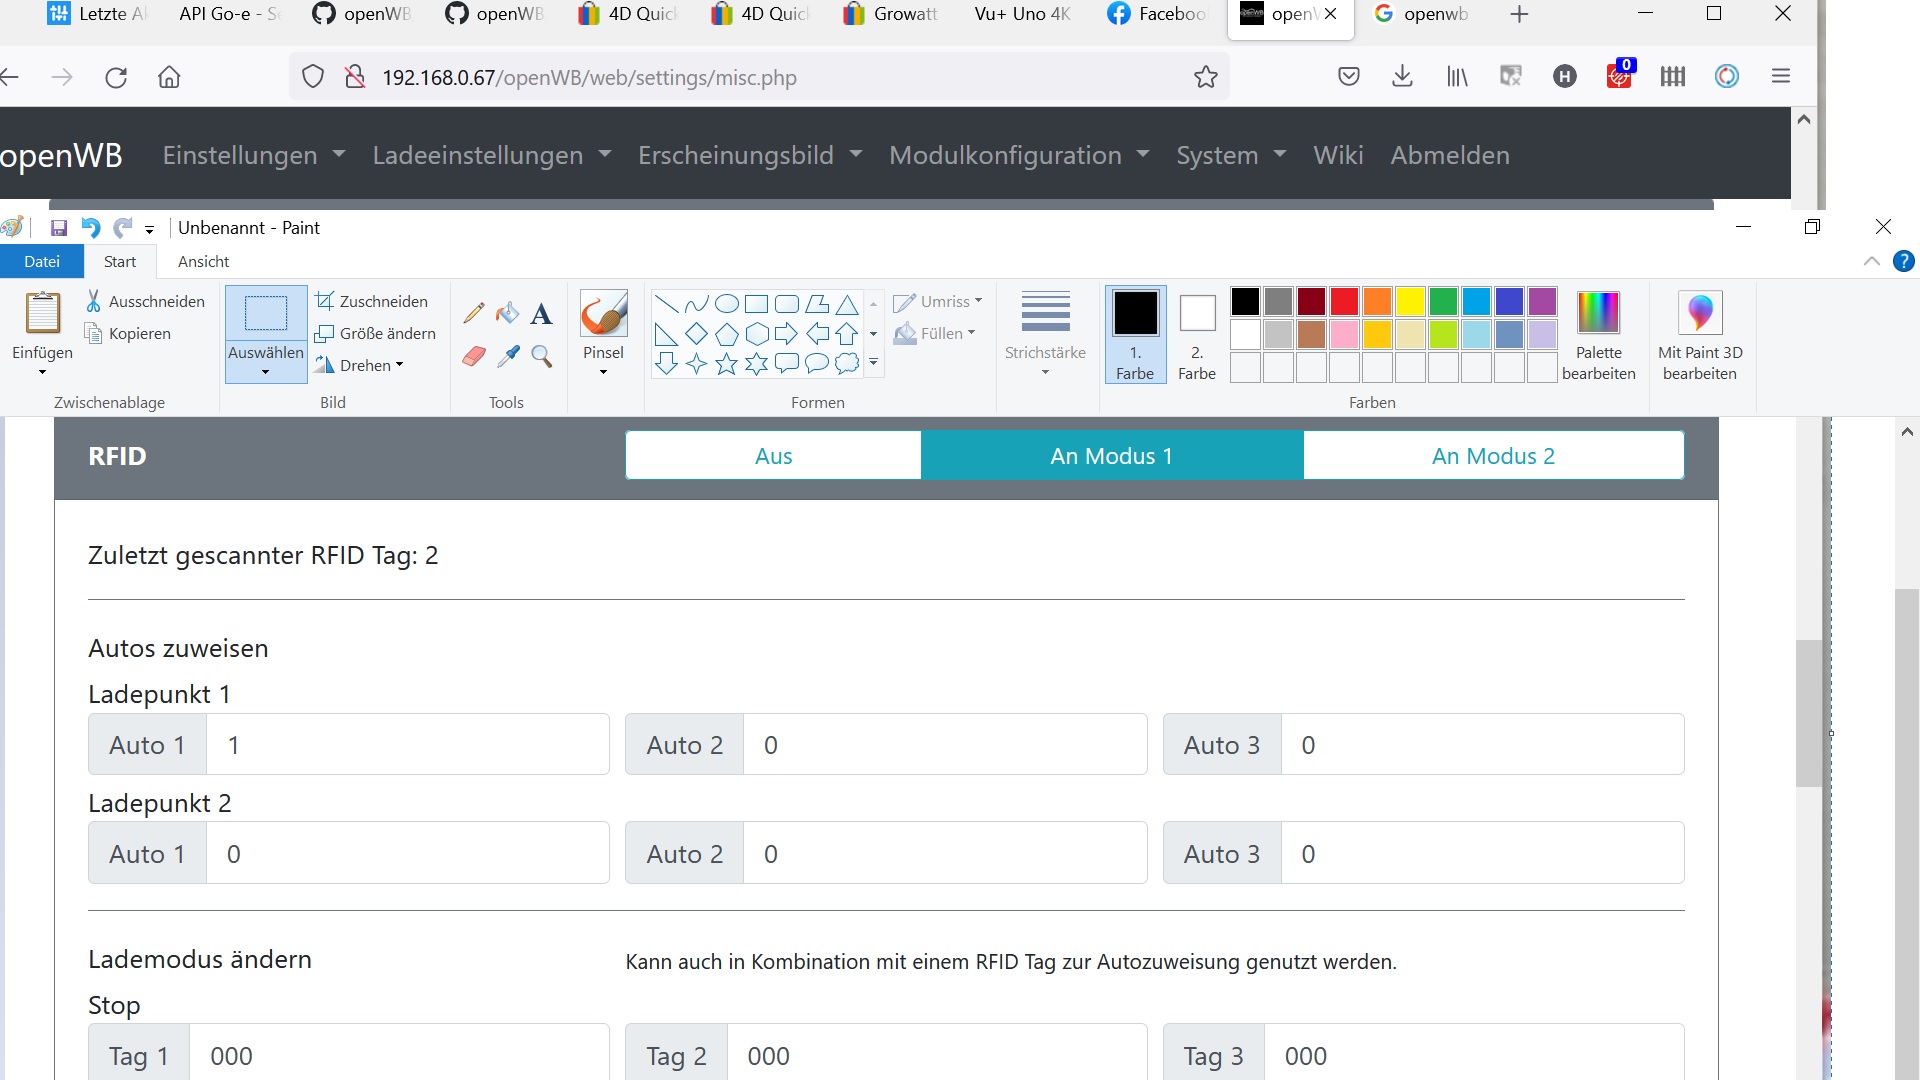This screenshot has width=1920, height=1080.
Task: Select the Pencil tool in Paint
Action: (474, 313)
